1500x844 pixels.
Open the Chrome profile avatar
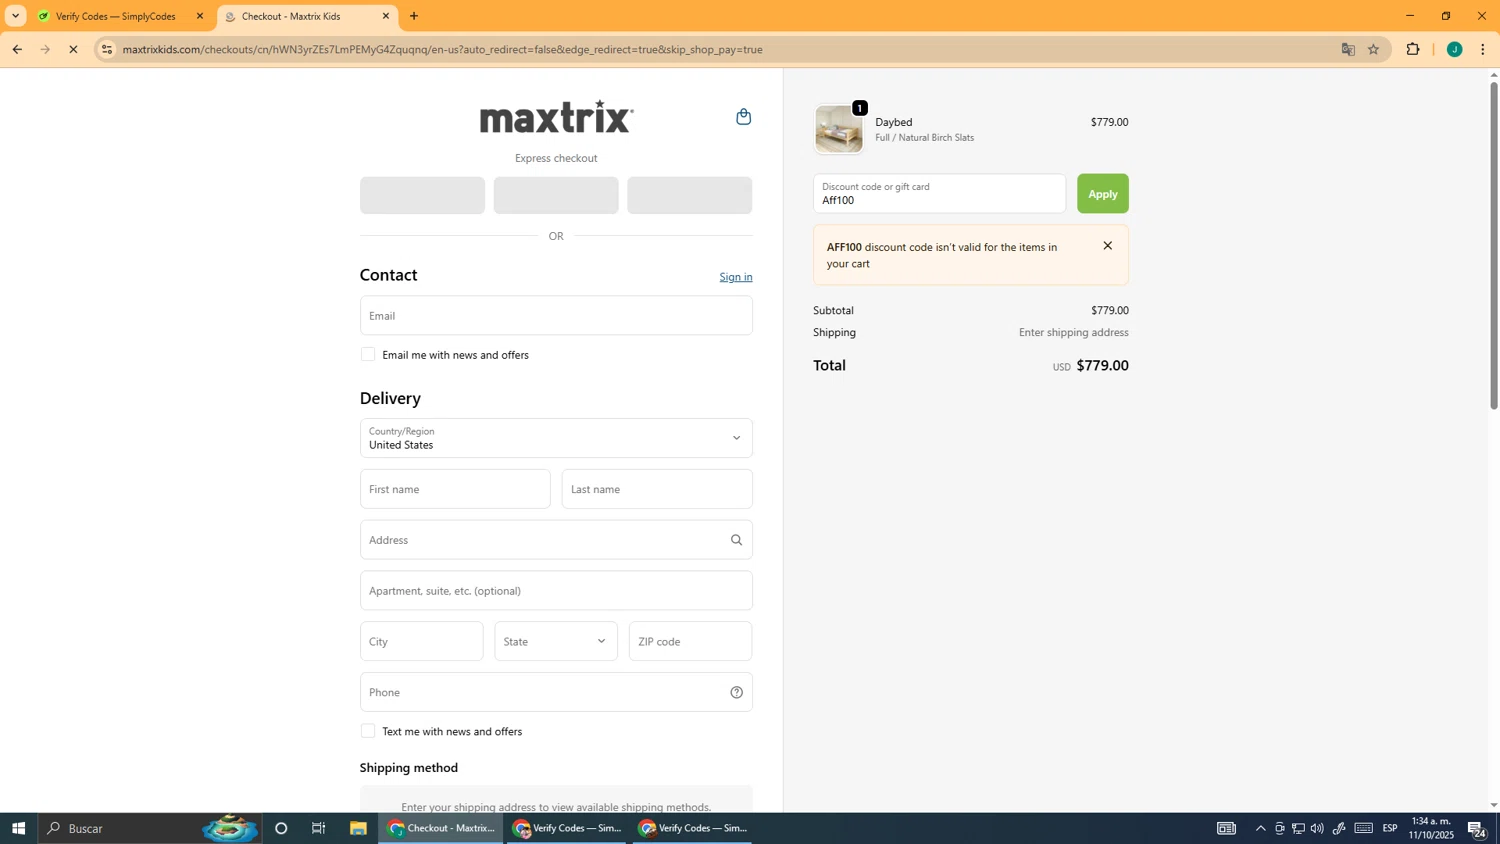point(1454,49)
